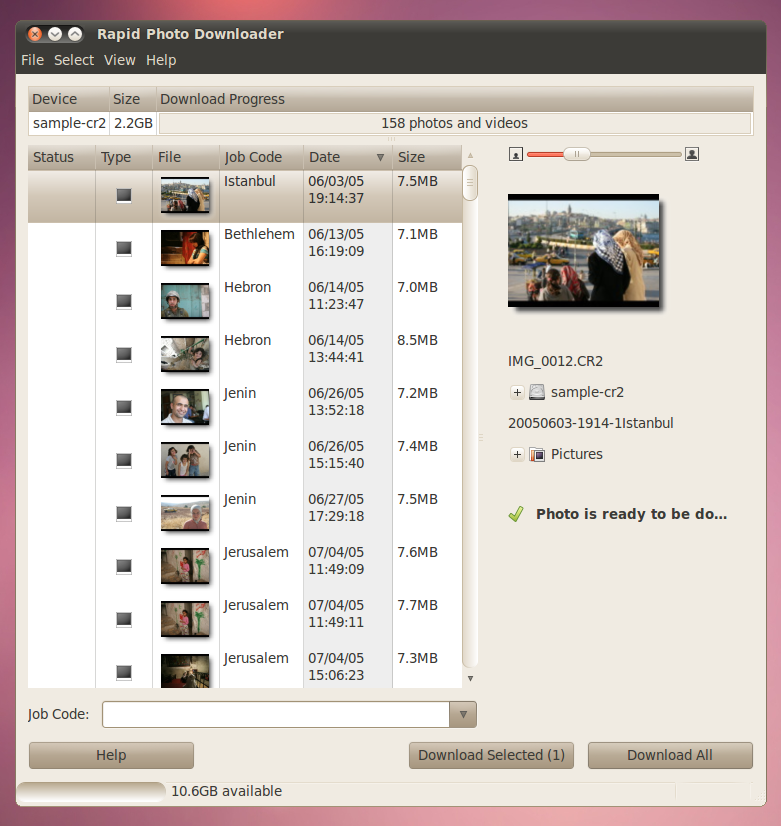Click the green checkmark status icon
The width and height of the screenshot is (781, 826).
516,514
